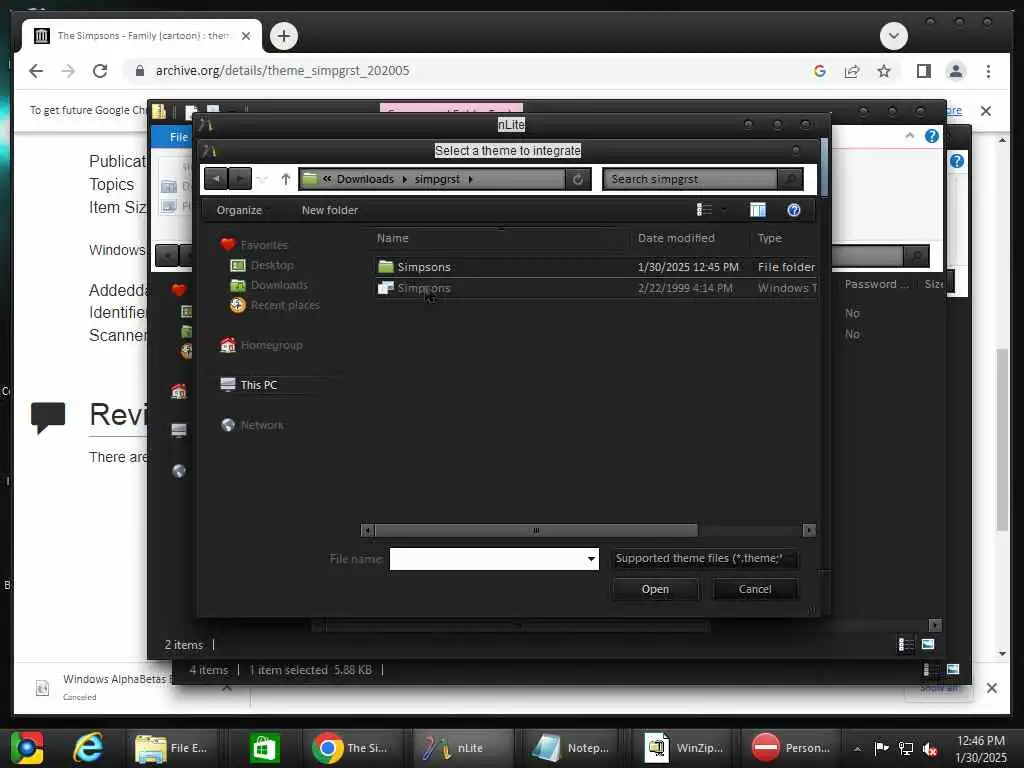The image size is (1024, 768).
Task: Click the File name input field
Action: coord(487,559)
